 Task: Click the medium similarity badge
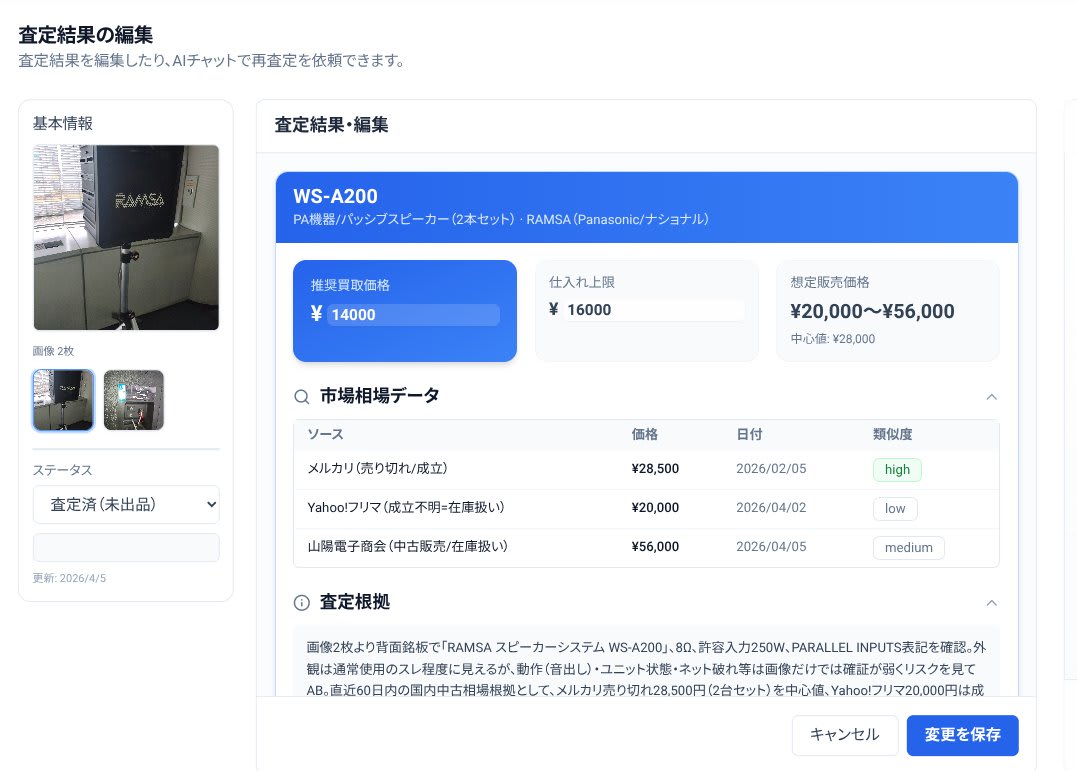[x=909, y=548]
